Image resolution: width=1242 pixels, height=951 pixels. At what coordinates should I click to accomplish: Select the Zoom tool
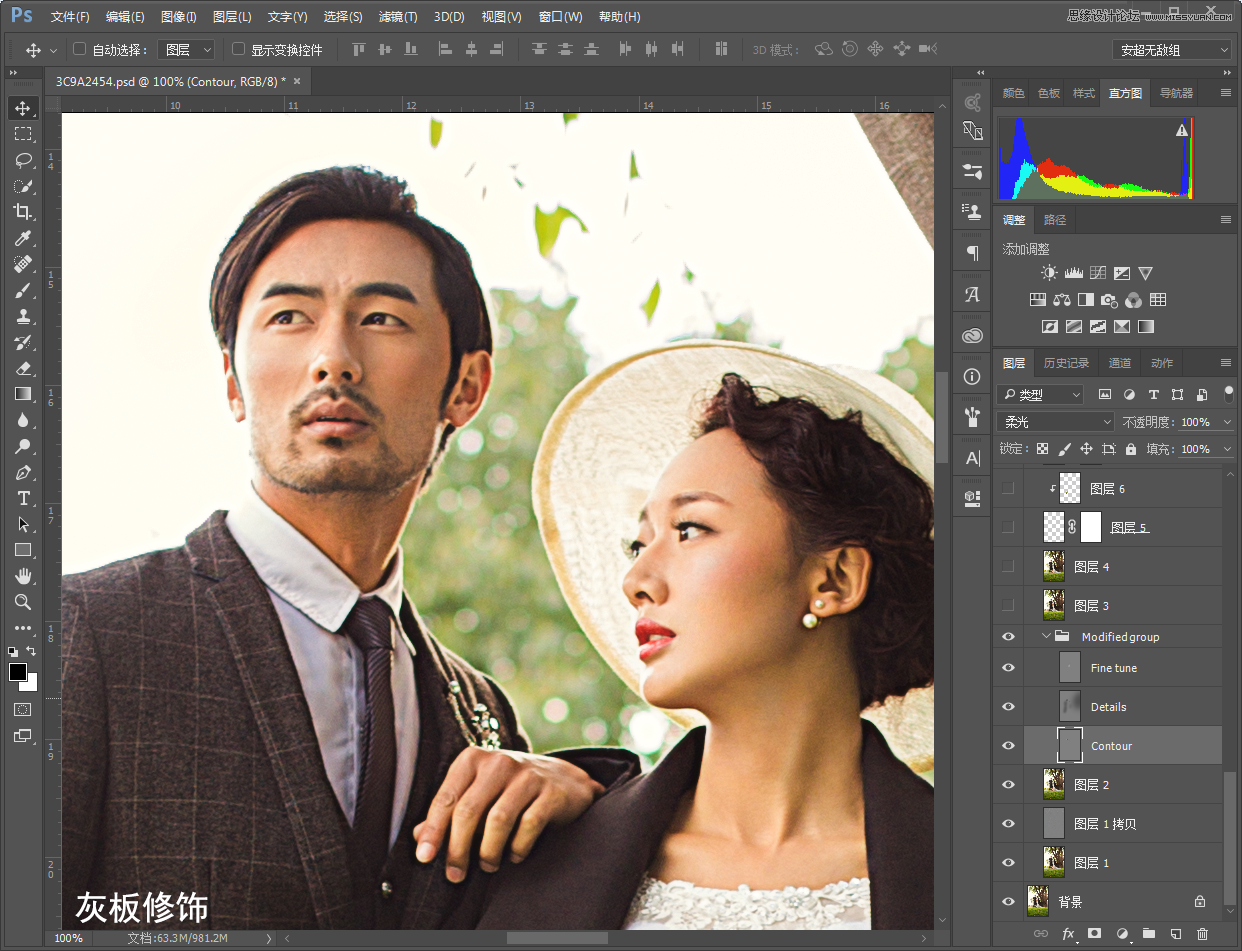point(23,602)
